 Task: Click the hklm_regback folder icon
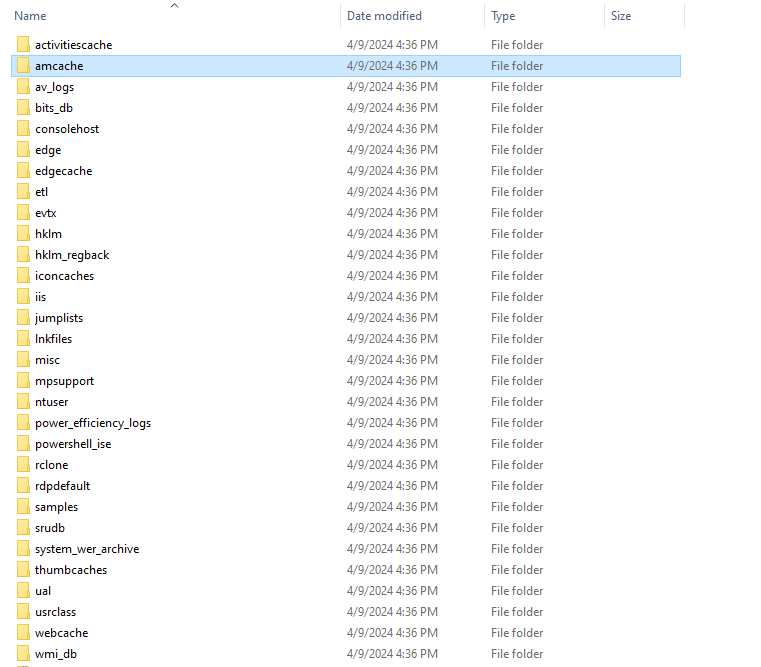23,254
